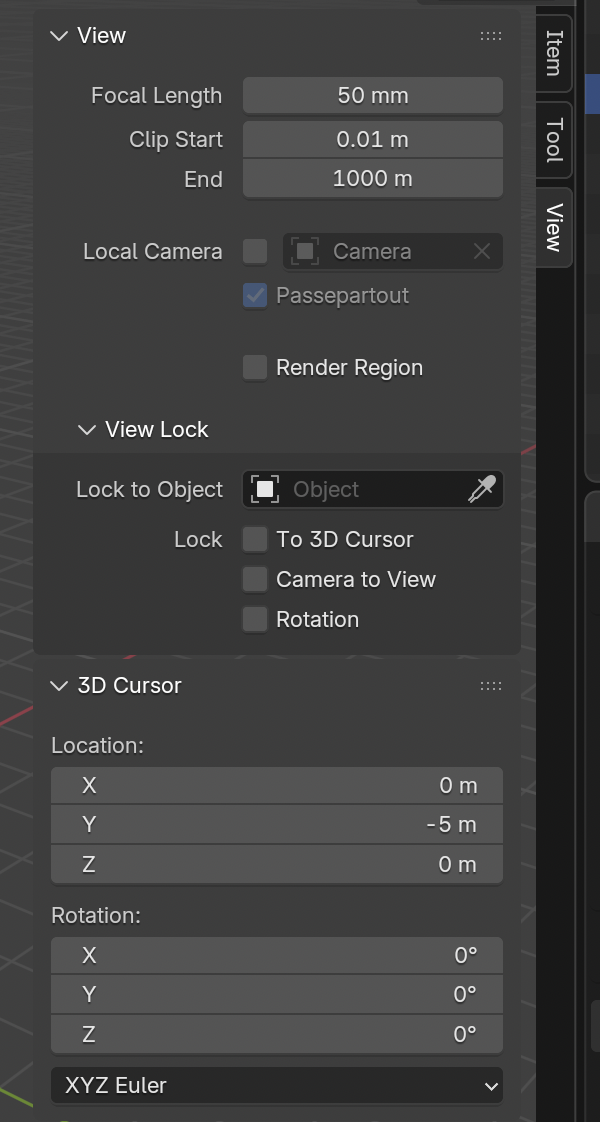Open the XYZ Euler rotation mode dropdown
The image size is (600, 1122).
277,1085
